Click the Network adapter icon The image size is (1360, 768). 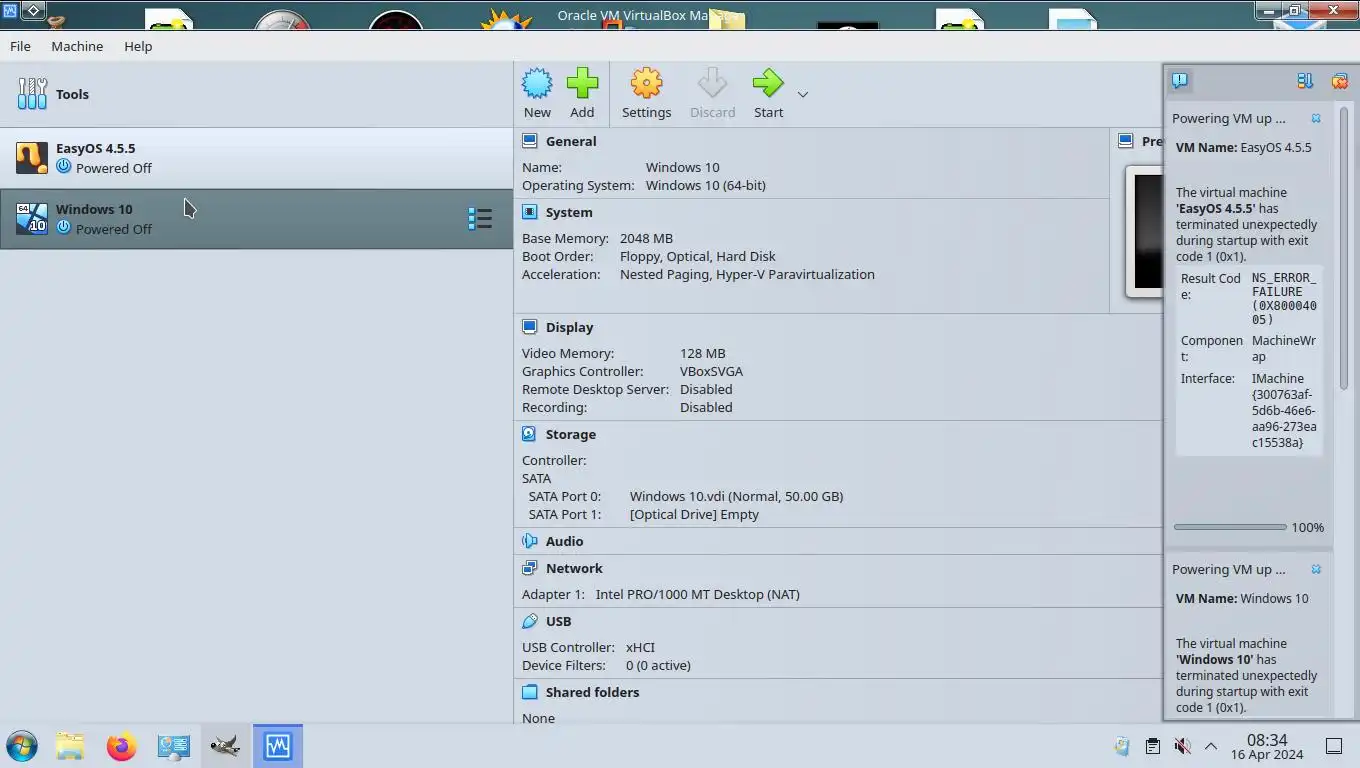click(530, 568)
